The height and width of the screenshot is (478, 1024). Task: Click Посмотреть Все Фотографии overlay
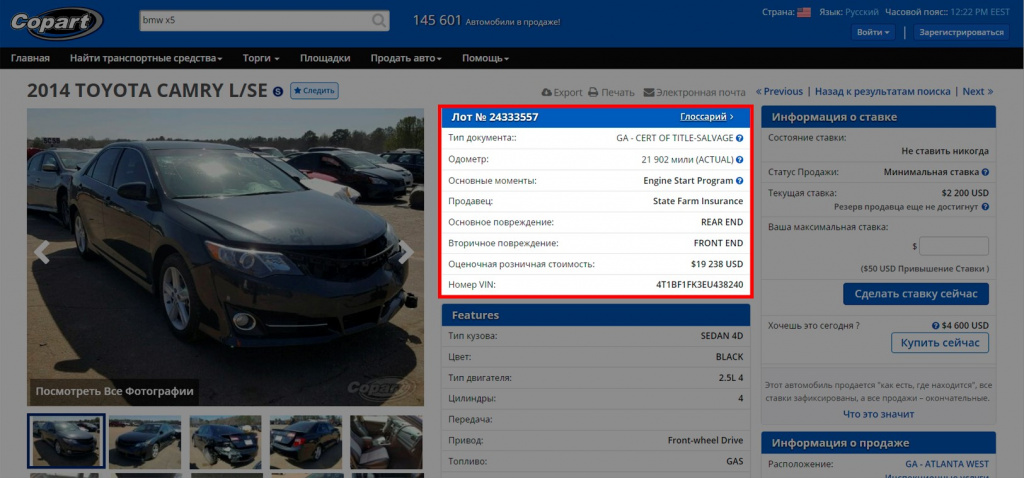(114, 392)
